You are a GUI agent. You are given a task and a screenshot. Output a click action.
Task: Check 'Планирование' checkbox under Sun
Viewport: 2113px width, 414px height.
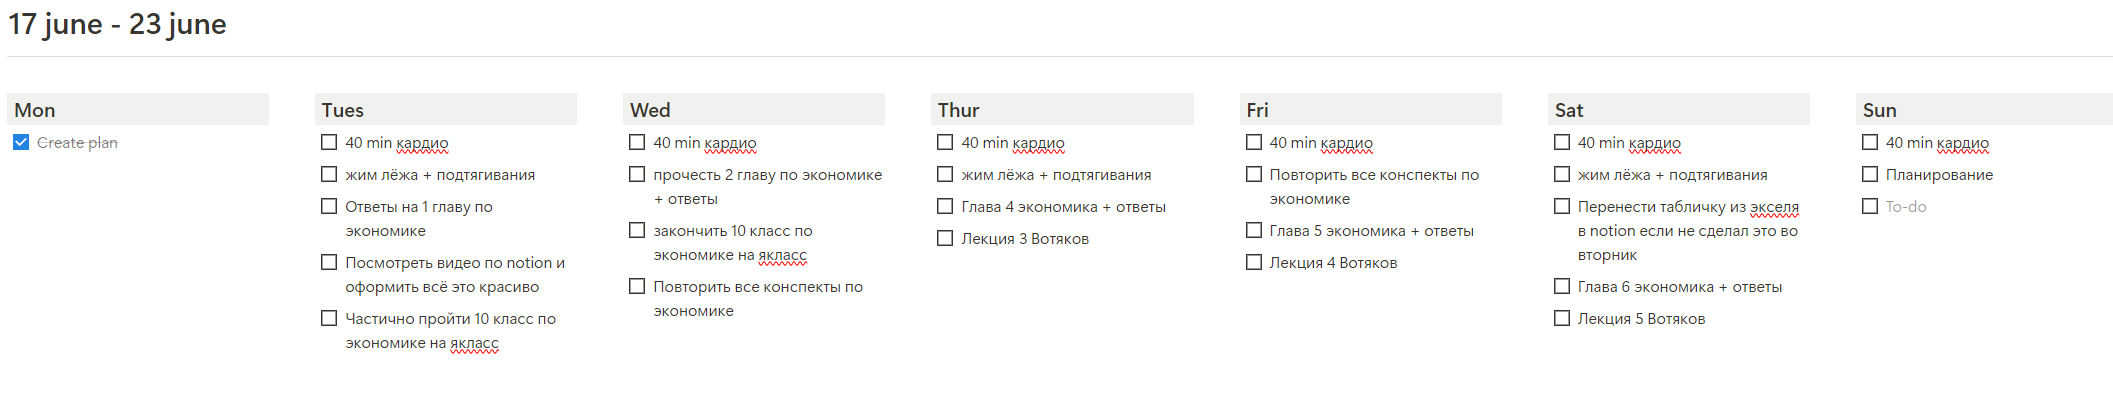[x=1870, y=174]
